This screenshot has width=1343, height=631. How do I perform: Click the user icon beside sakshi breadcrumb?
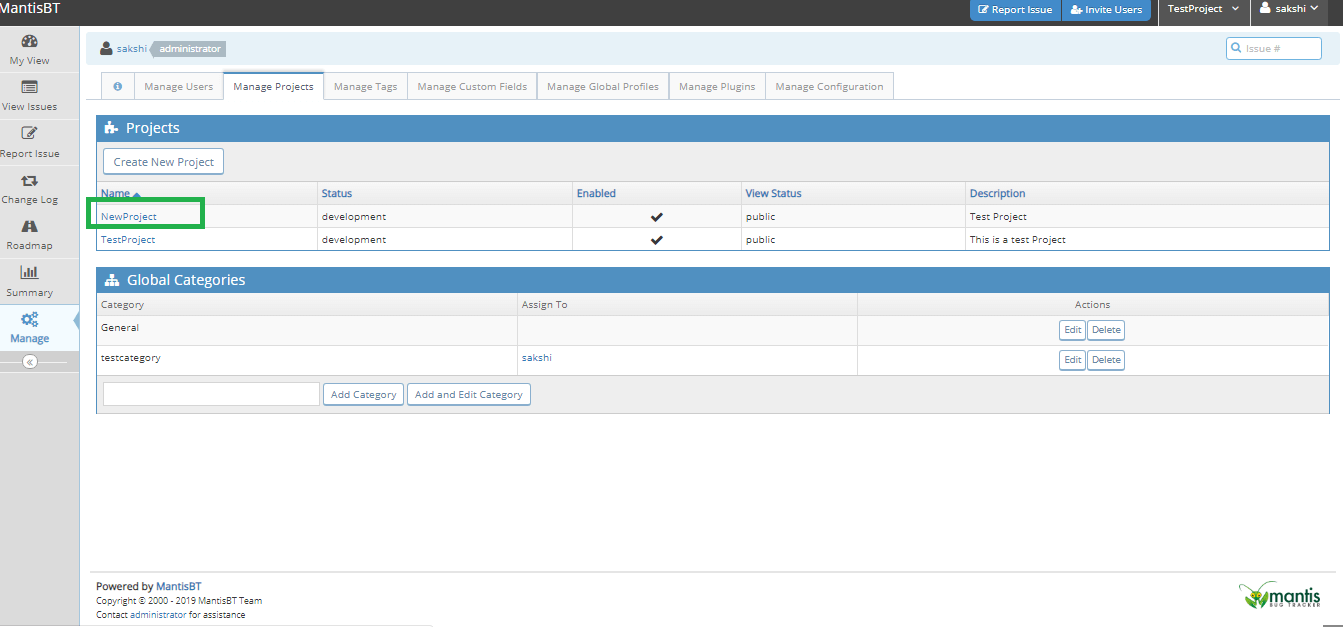tap(106, 48)
